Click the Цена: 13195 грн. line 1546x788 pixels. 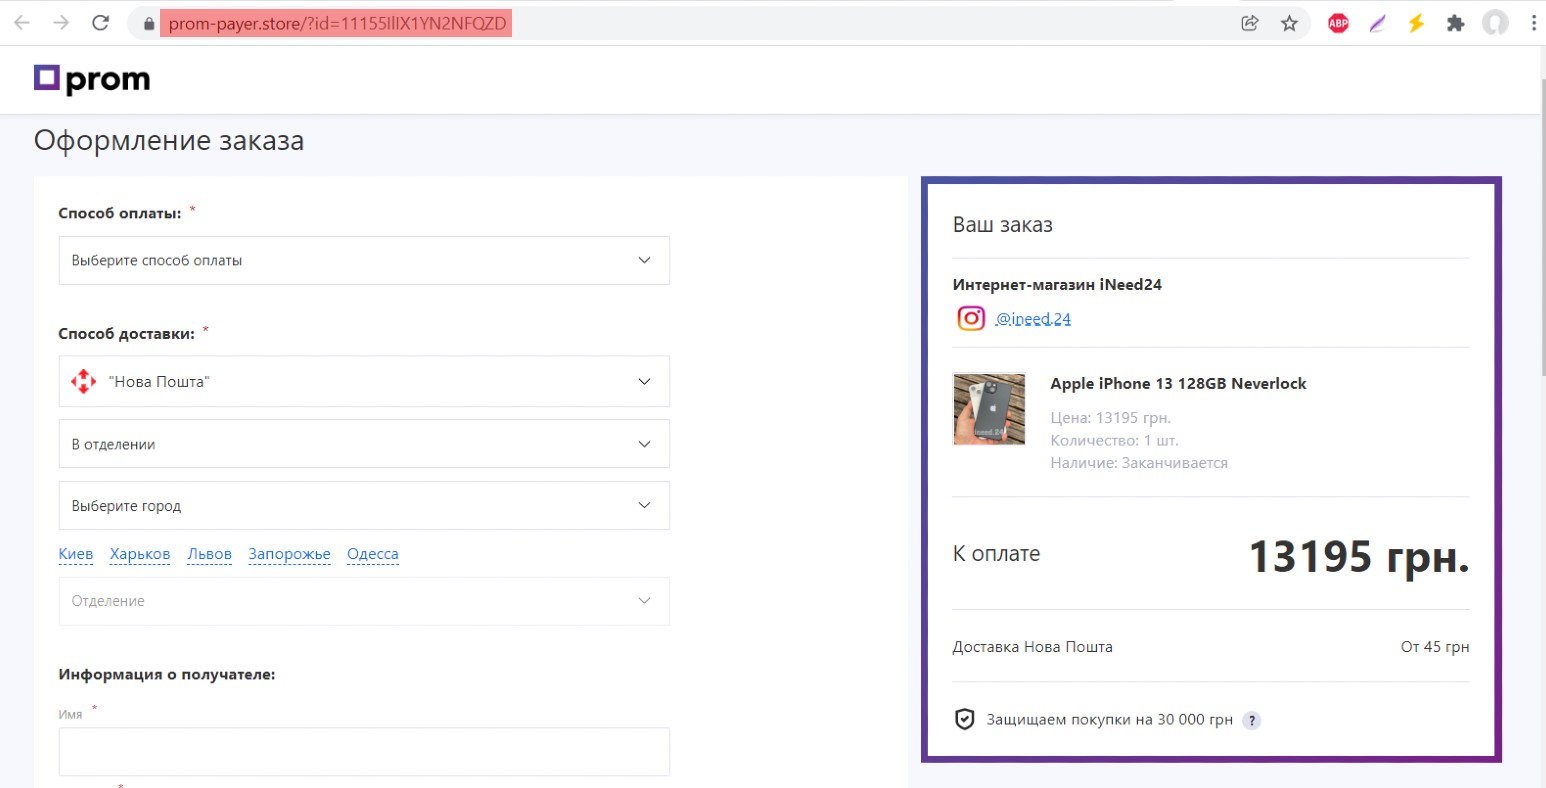pyautogui.click(x=1110, y=418)
